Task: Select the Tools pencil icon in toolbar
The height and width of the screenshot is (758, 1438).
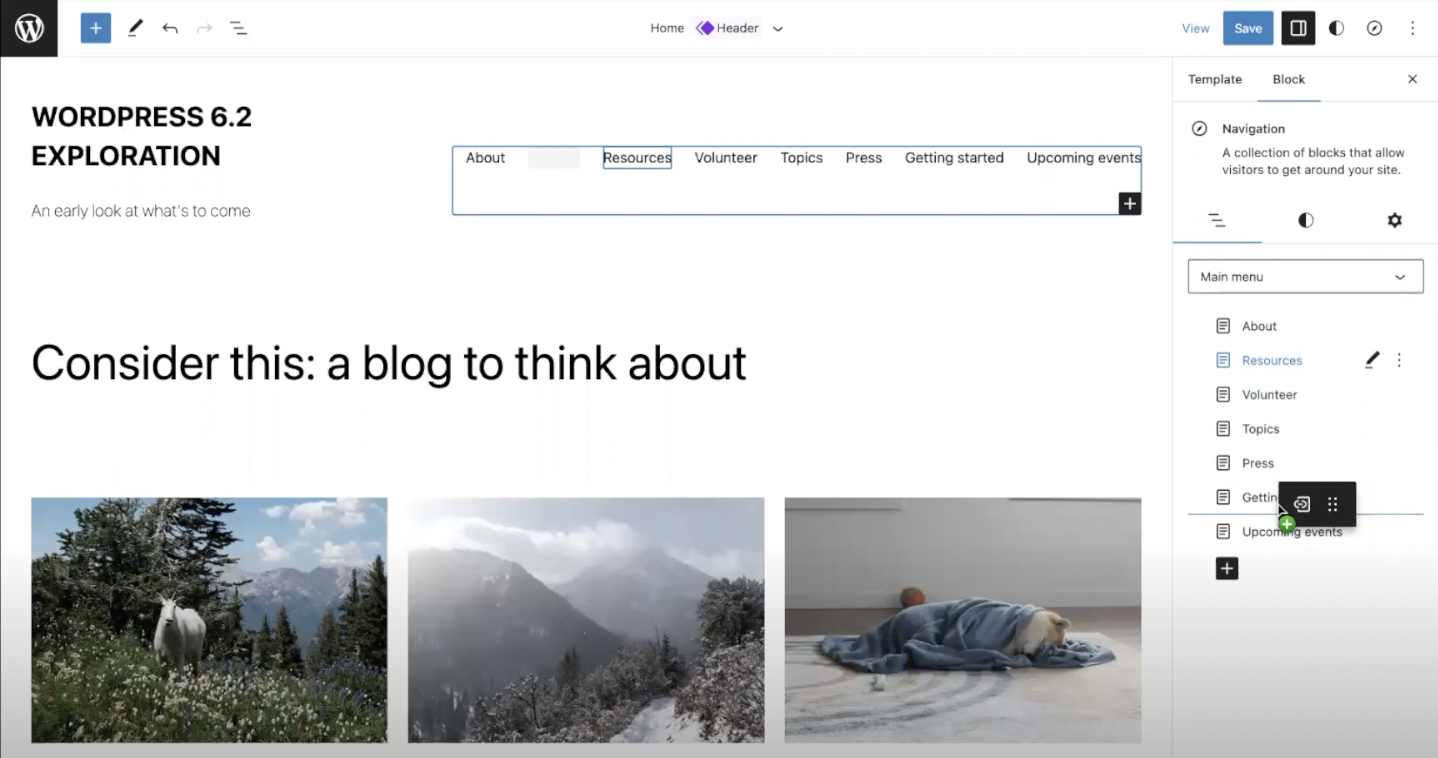Action: pyautogui.click(x=135, y=28)
